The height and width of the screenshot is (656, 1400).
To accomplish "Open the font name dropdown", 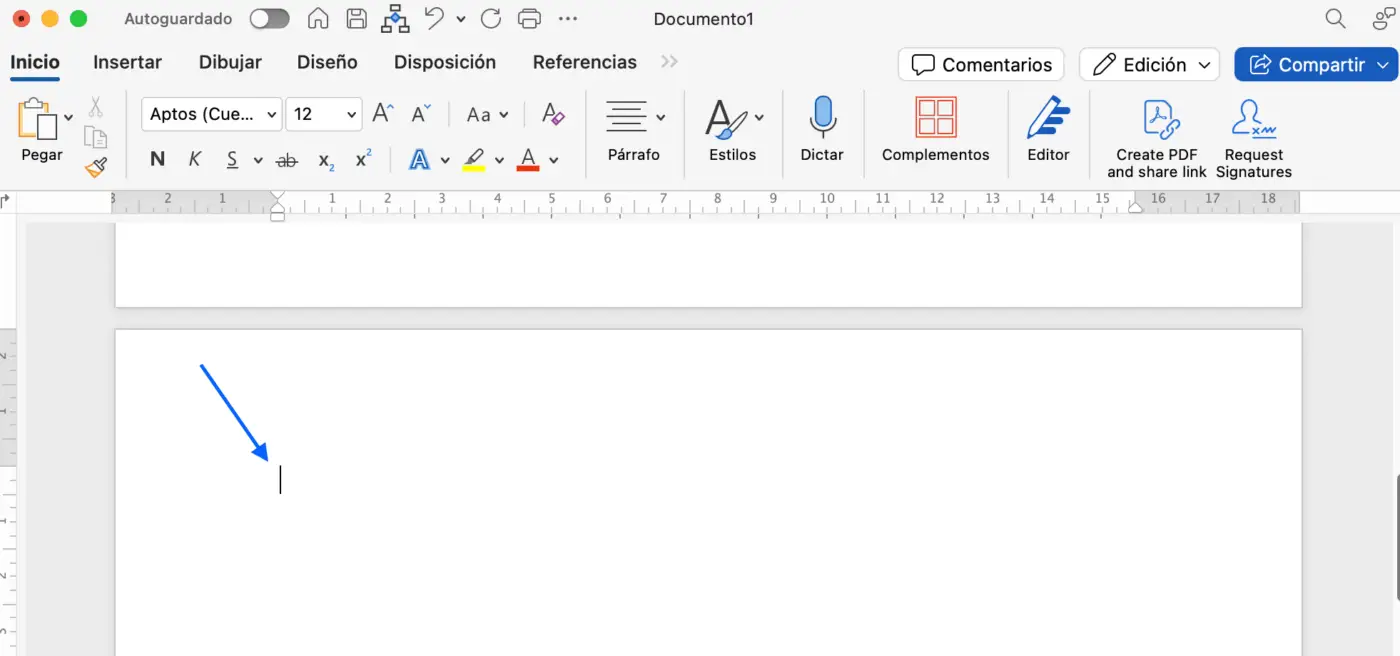I will point(272,114).
